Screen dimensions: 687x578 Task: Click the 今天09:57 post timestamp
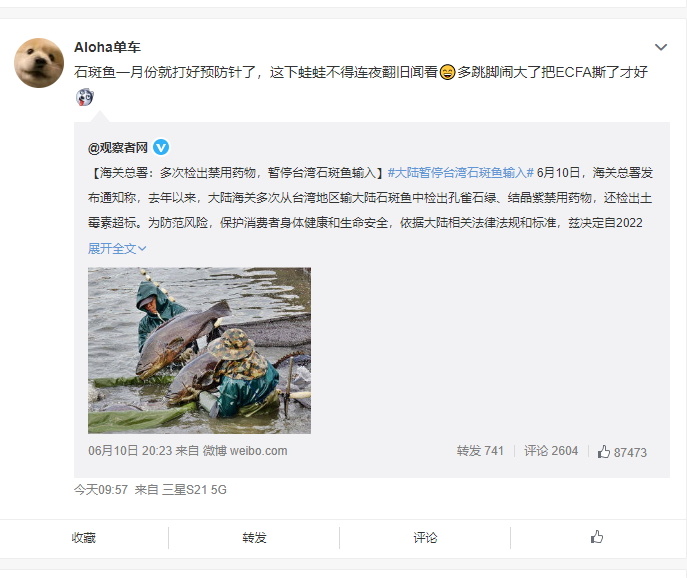pos(101,489)
